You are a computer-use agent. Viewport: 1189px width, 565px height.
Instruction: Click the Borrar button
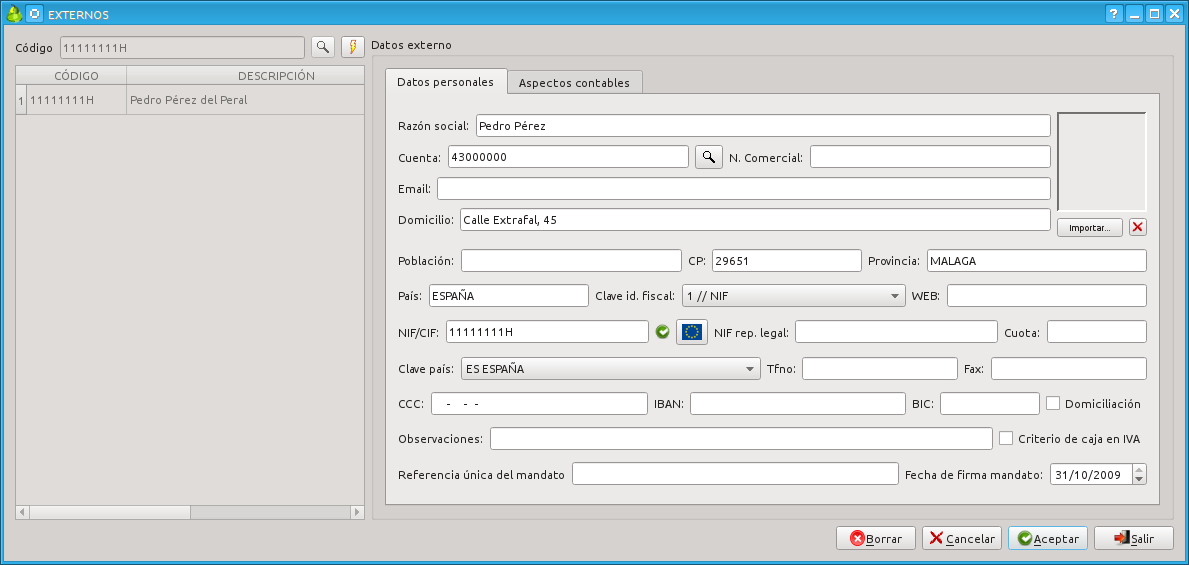(876, 538)
